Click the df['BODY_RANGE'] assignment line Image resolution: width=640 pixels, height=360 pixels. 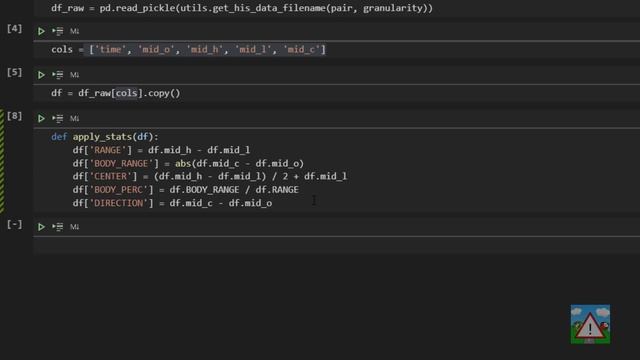point(188,163)
